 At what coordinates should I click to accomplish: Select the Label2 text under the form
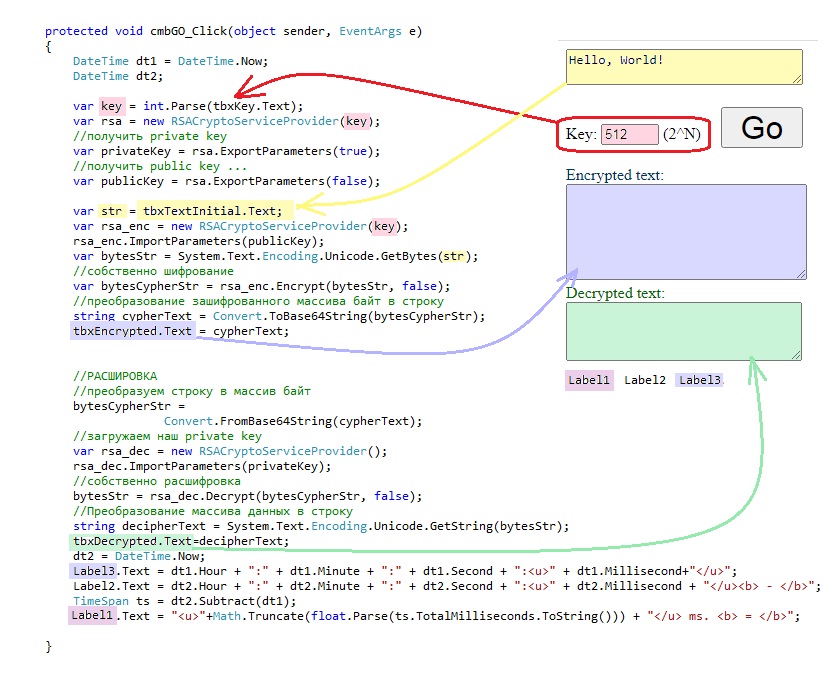pyautogui.click(x=644, y=380)
